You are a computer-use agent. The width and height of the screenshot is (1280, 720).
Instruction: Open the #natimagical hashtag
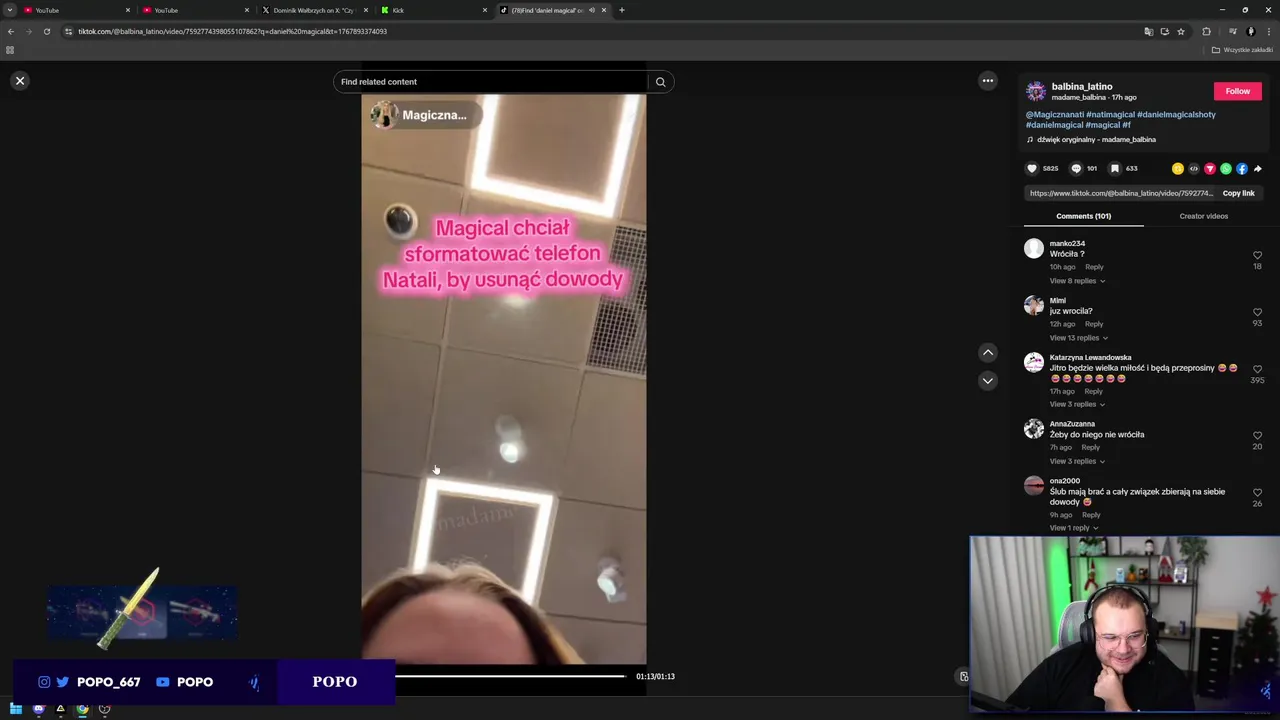[1110, 114]
